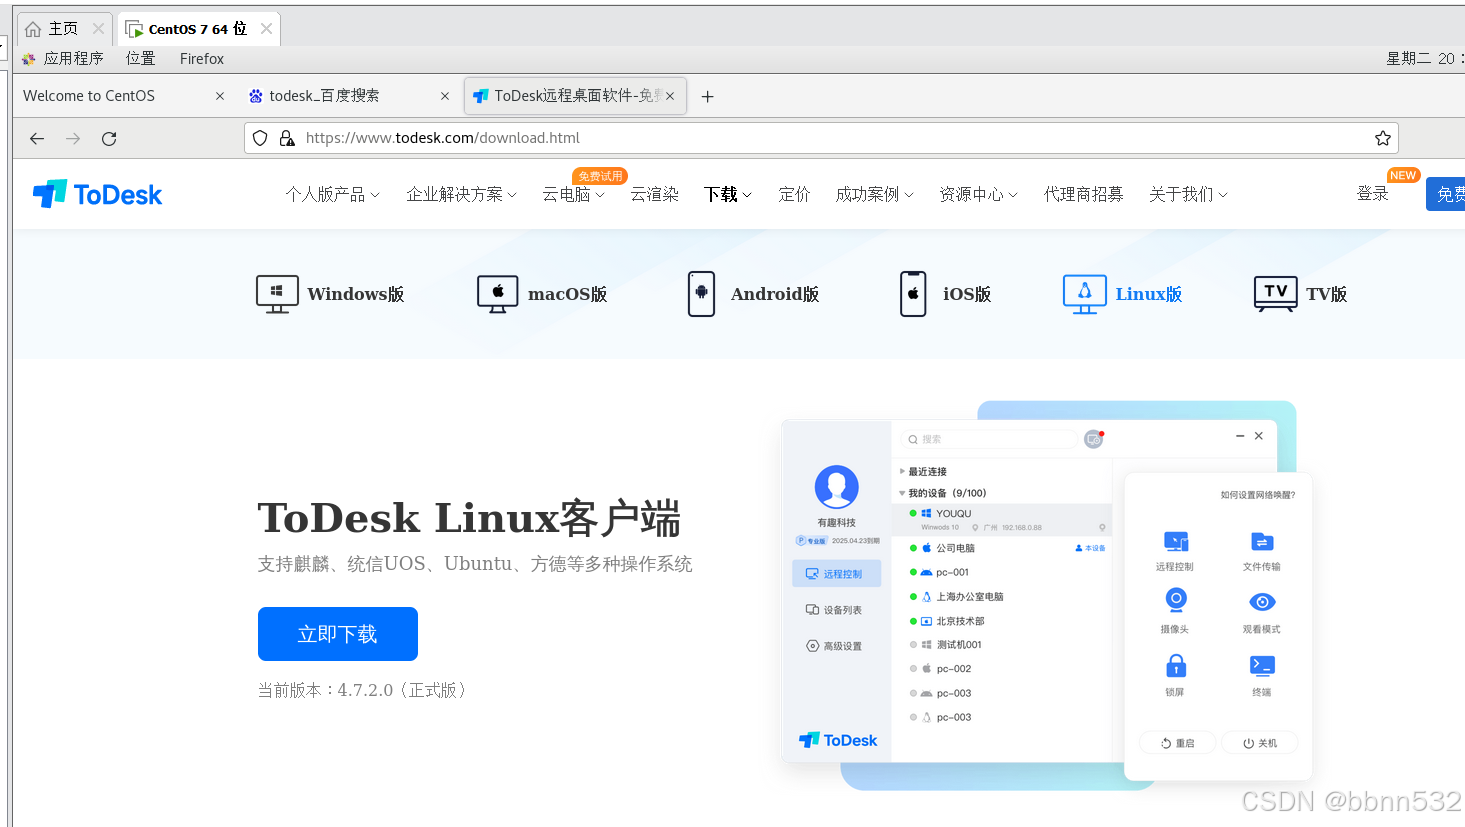Toggle the bookmark star in the address bar
1465x827 pixels.
[1382, 138]
